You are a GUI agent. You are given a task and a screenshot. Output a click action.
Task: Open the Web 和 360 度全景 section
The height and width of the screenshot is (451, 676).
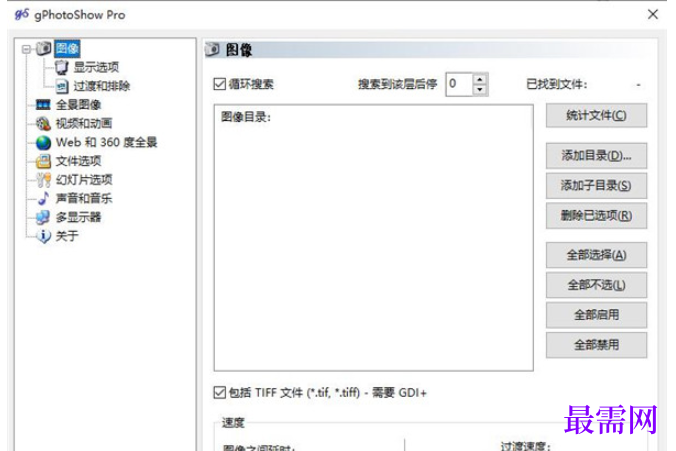(106, 142)
